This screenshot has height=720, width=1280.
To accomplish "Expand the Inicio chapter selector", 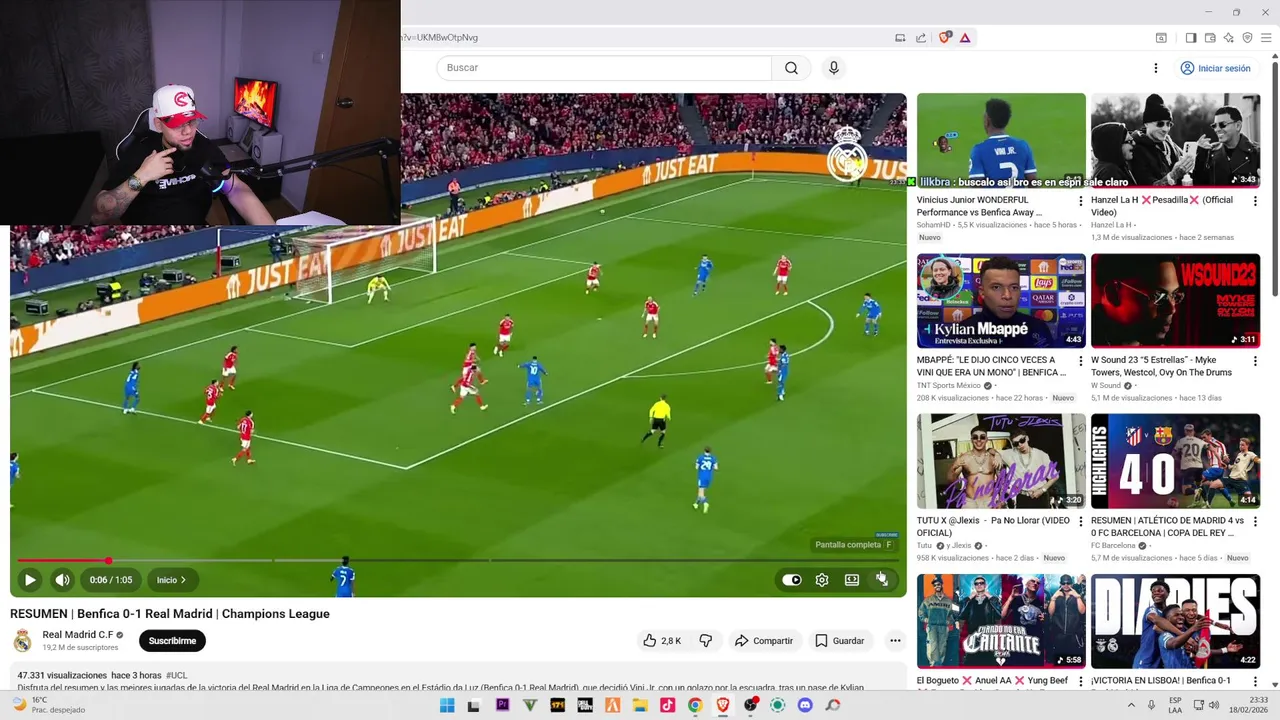I will coord(171,580).
